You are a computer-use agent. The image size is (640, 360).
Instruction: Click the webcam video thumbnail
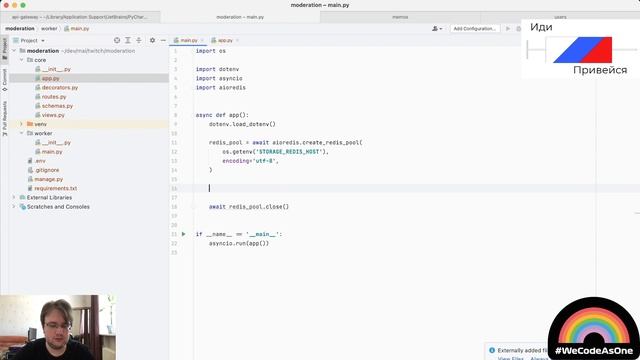58,327
